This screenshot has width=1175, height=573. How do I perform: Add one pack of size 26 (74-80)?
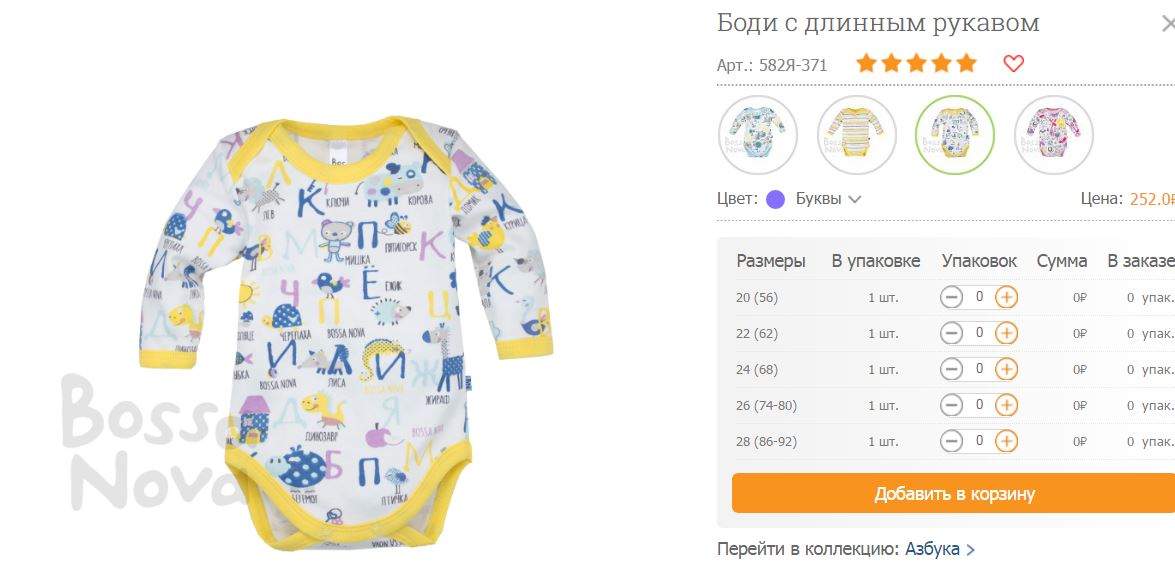1006,405
